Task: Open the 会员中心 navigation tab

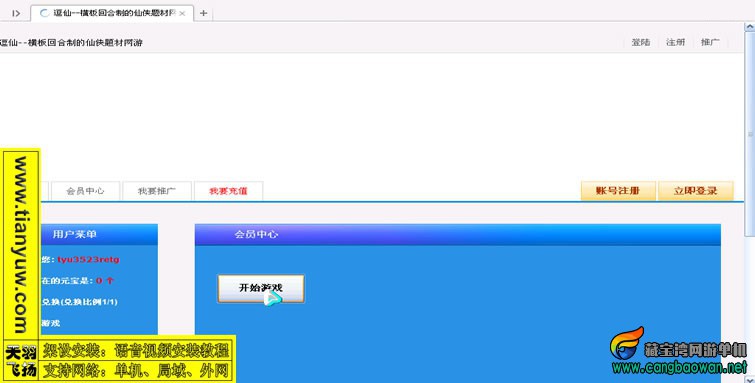Action: tap(85, 191)
